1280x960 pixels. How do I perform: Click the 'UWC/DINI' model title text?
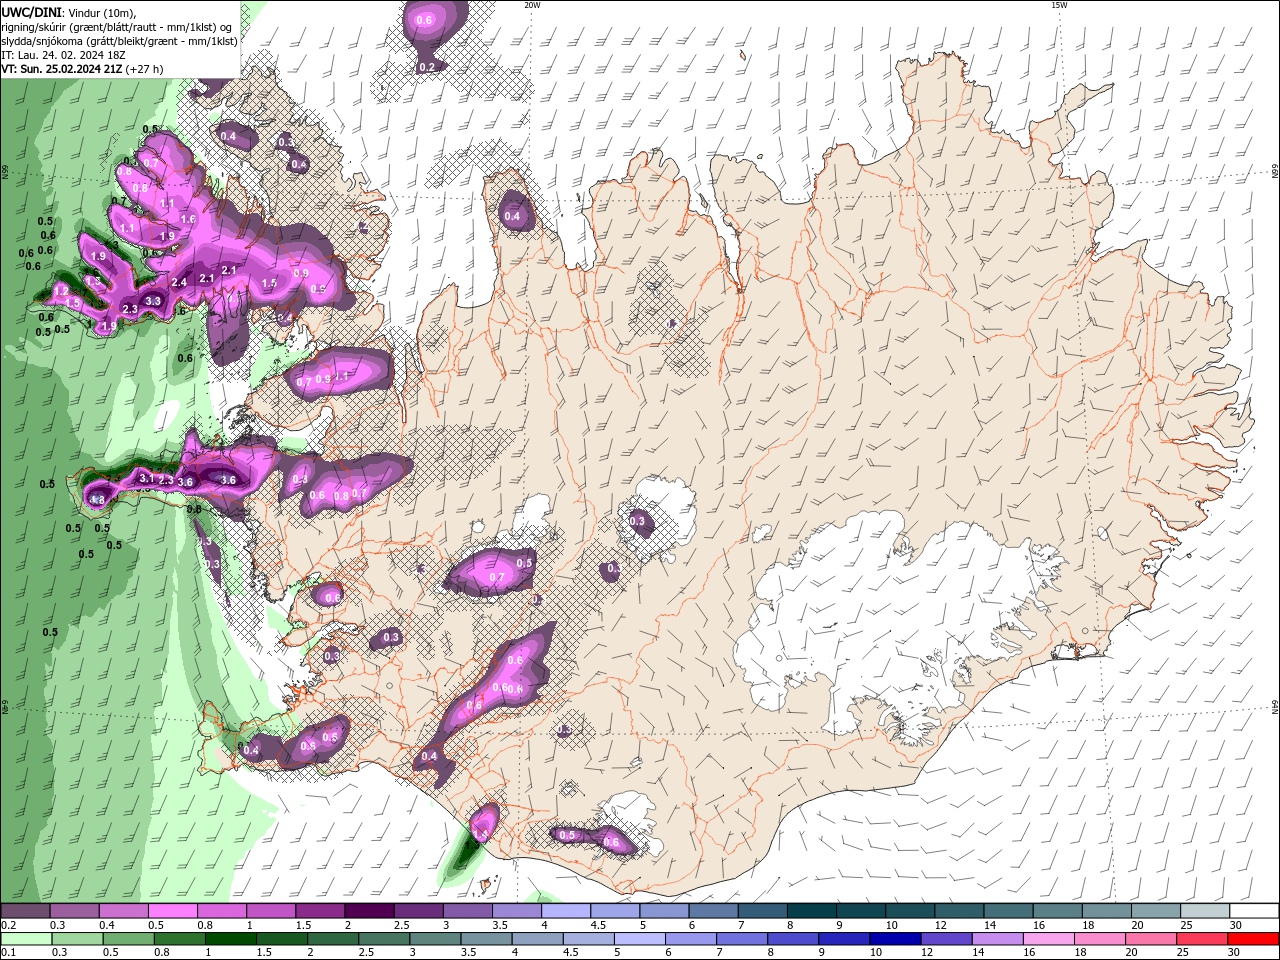pos(31,12)
